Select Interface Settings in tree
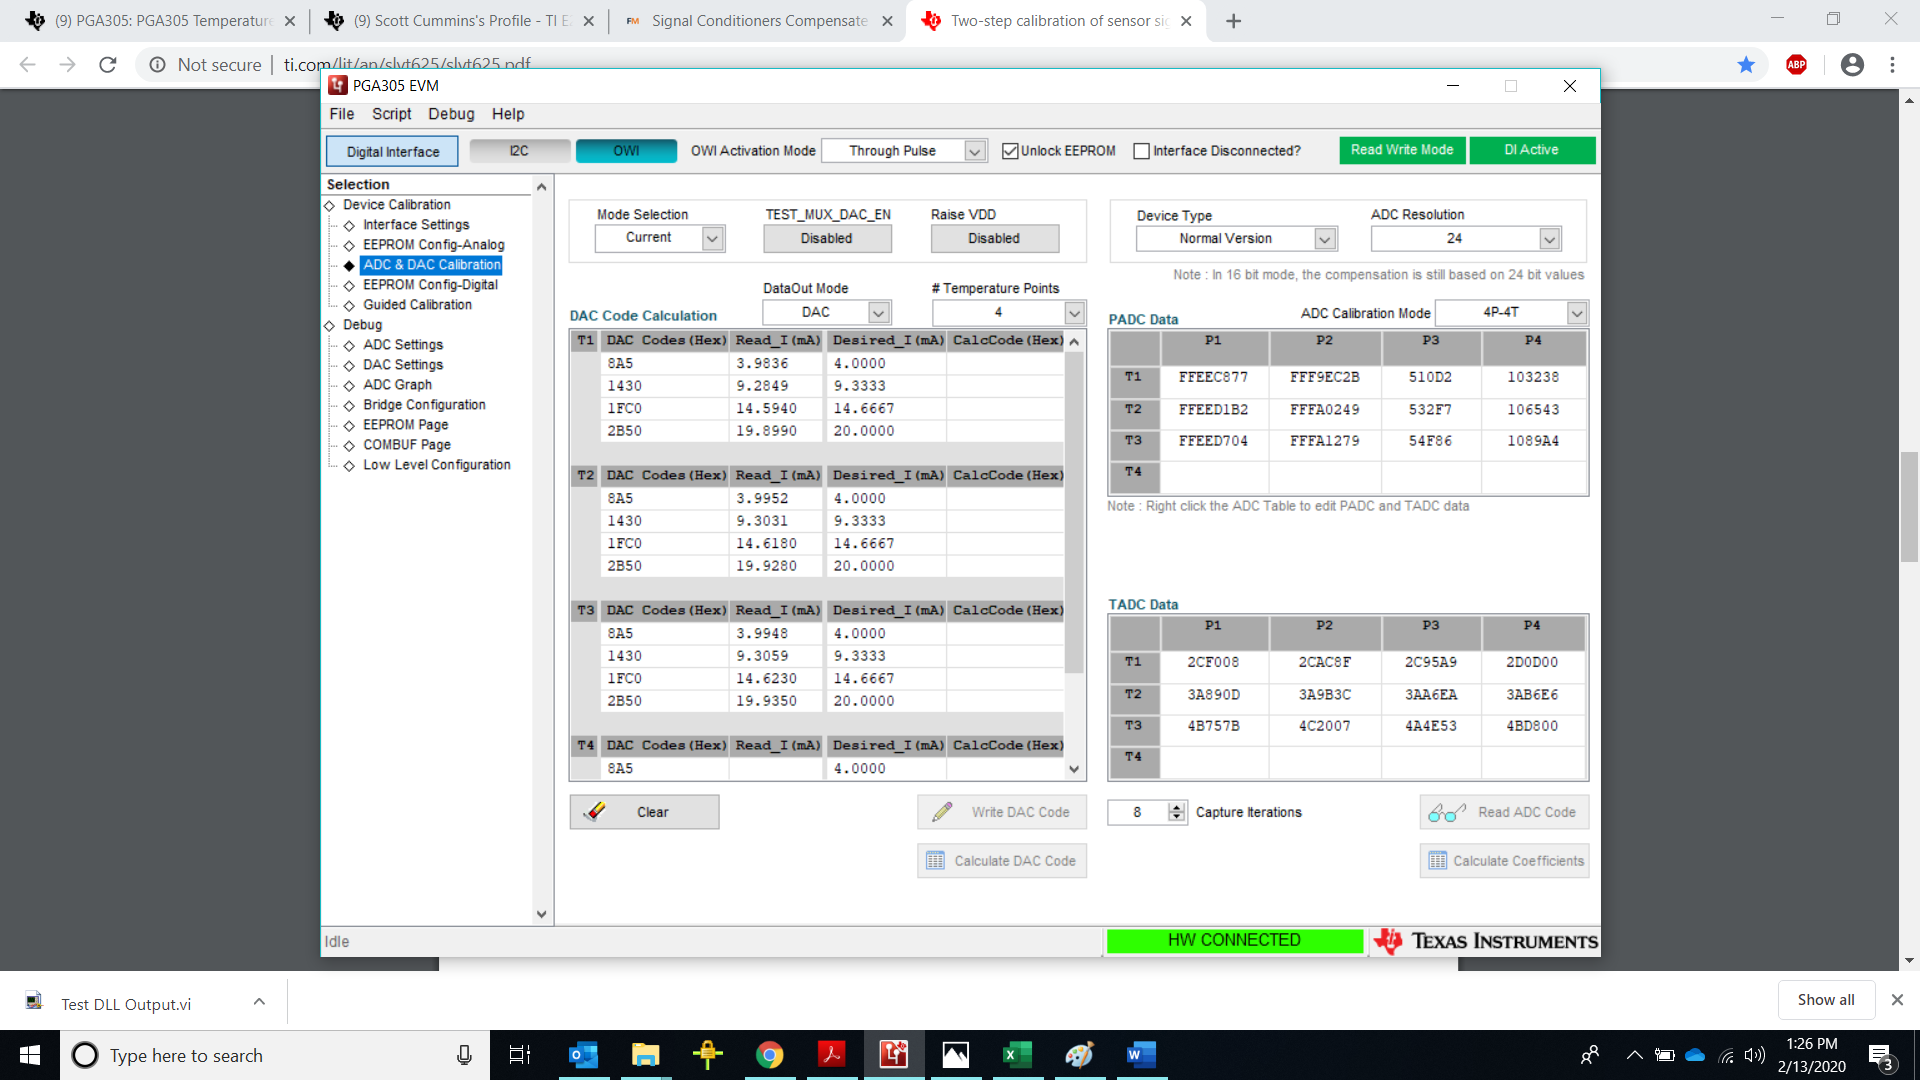Screen dimensions: 1920x1080 pos(416,225)
